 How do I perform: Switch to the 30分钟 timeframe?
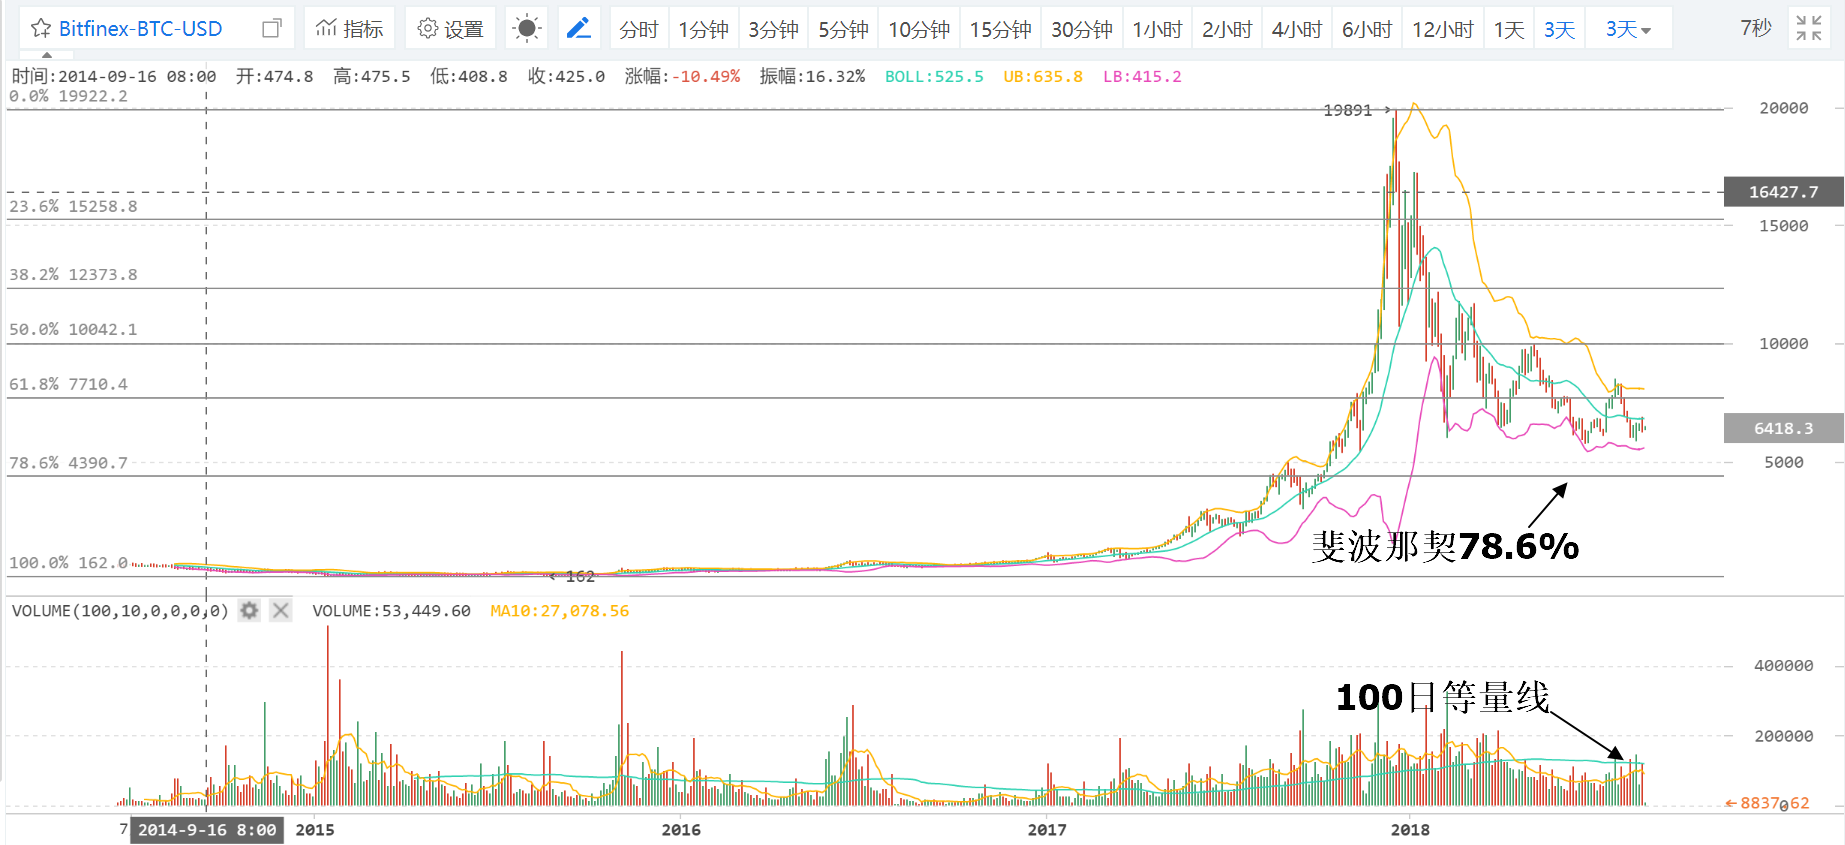(1081, 29)
